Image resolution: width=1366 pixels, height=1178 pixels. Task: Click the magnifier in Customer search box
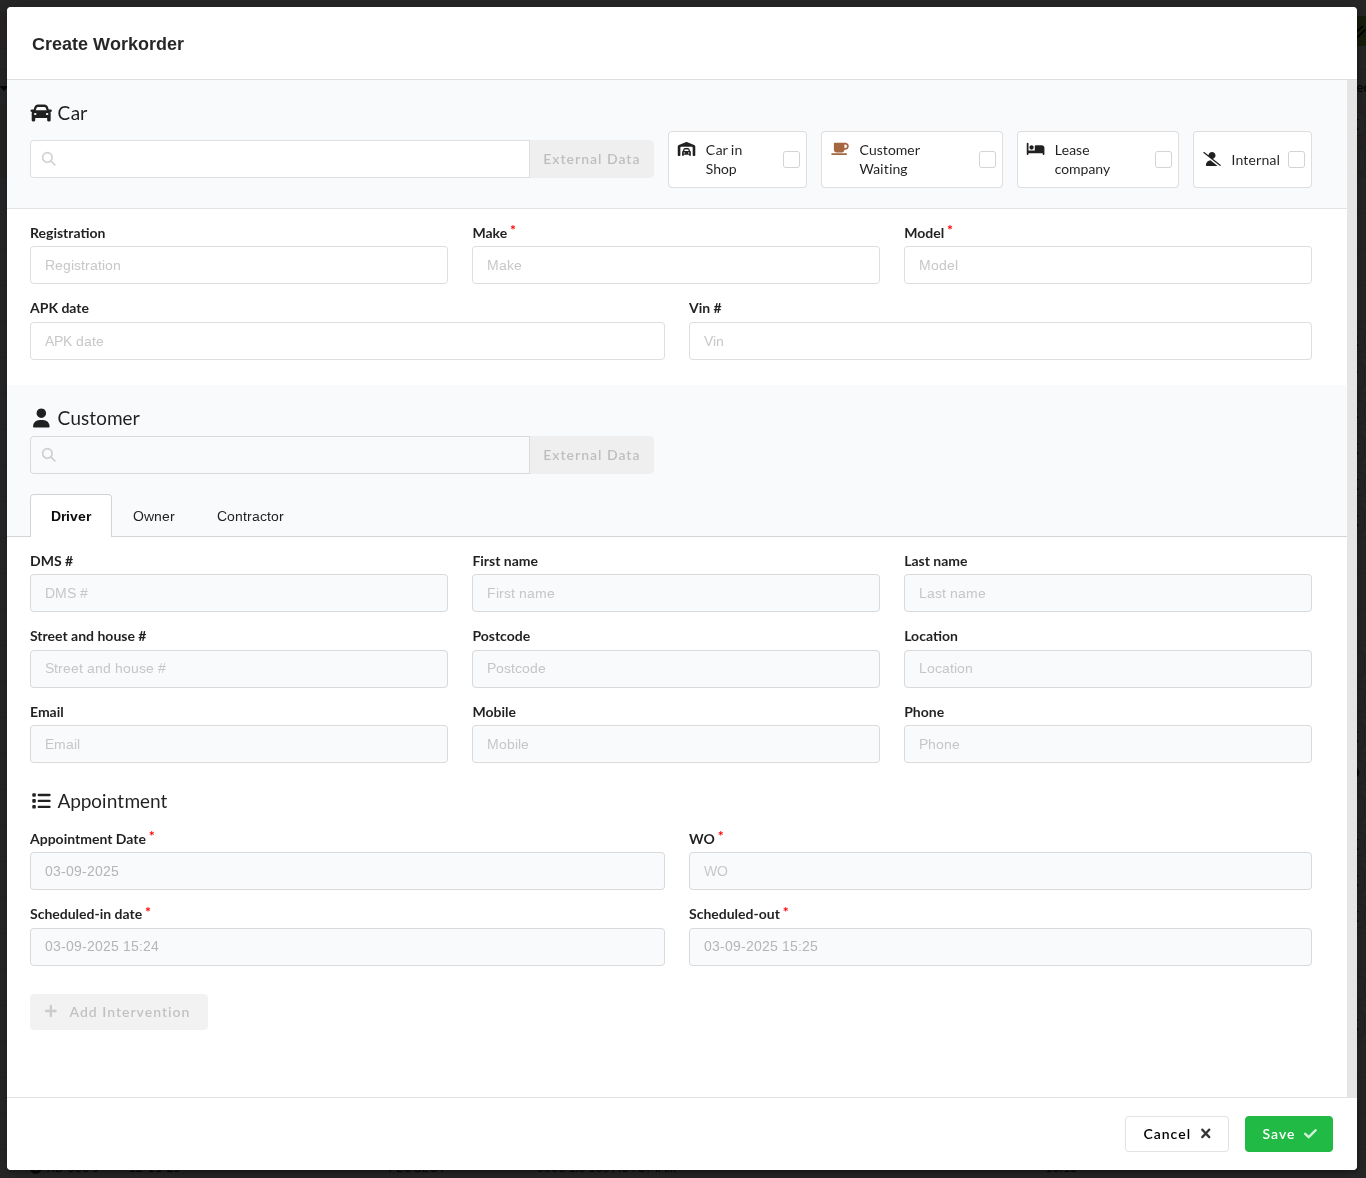click(x=49, y=455)
